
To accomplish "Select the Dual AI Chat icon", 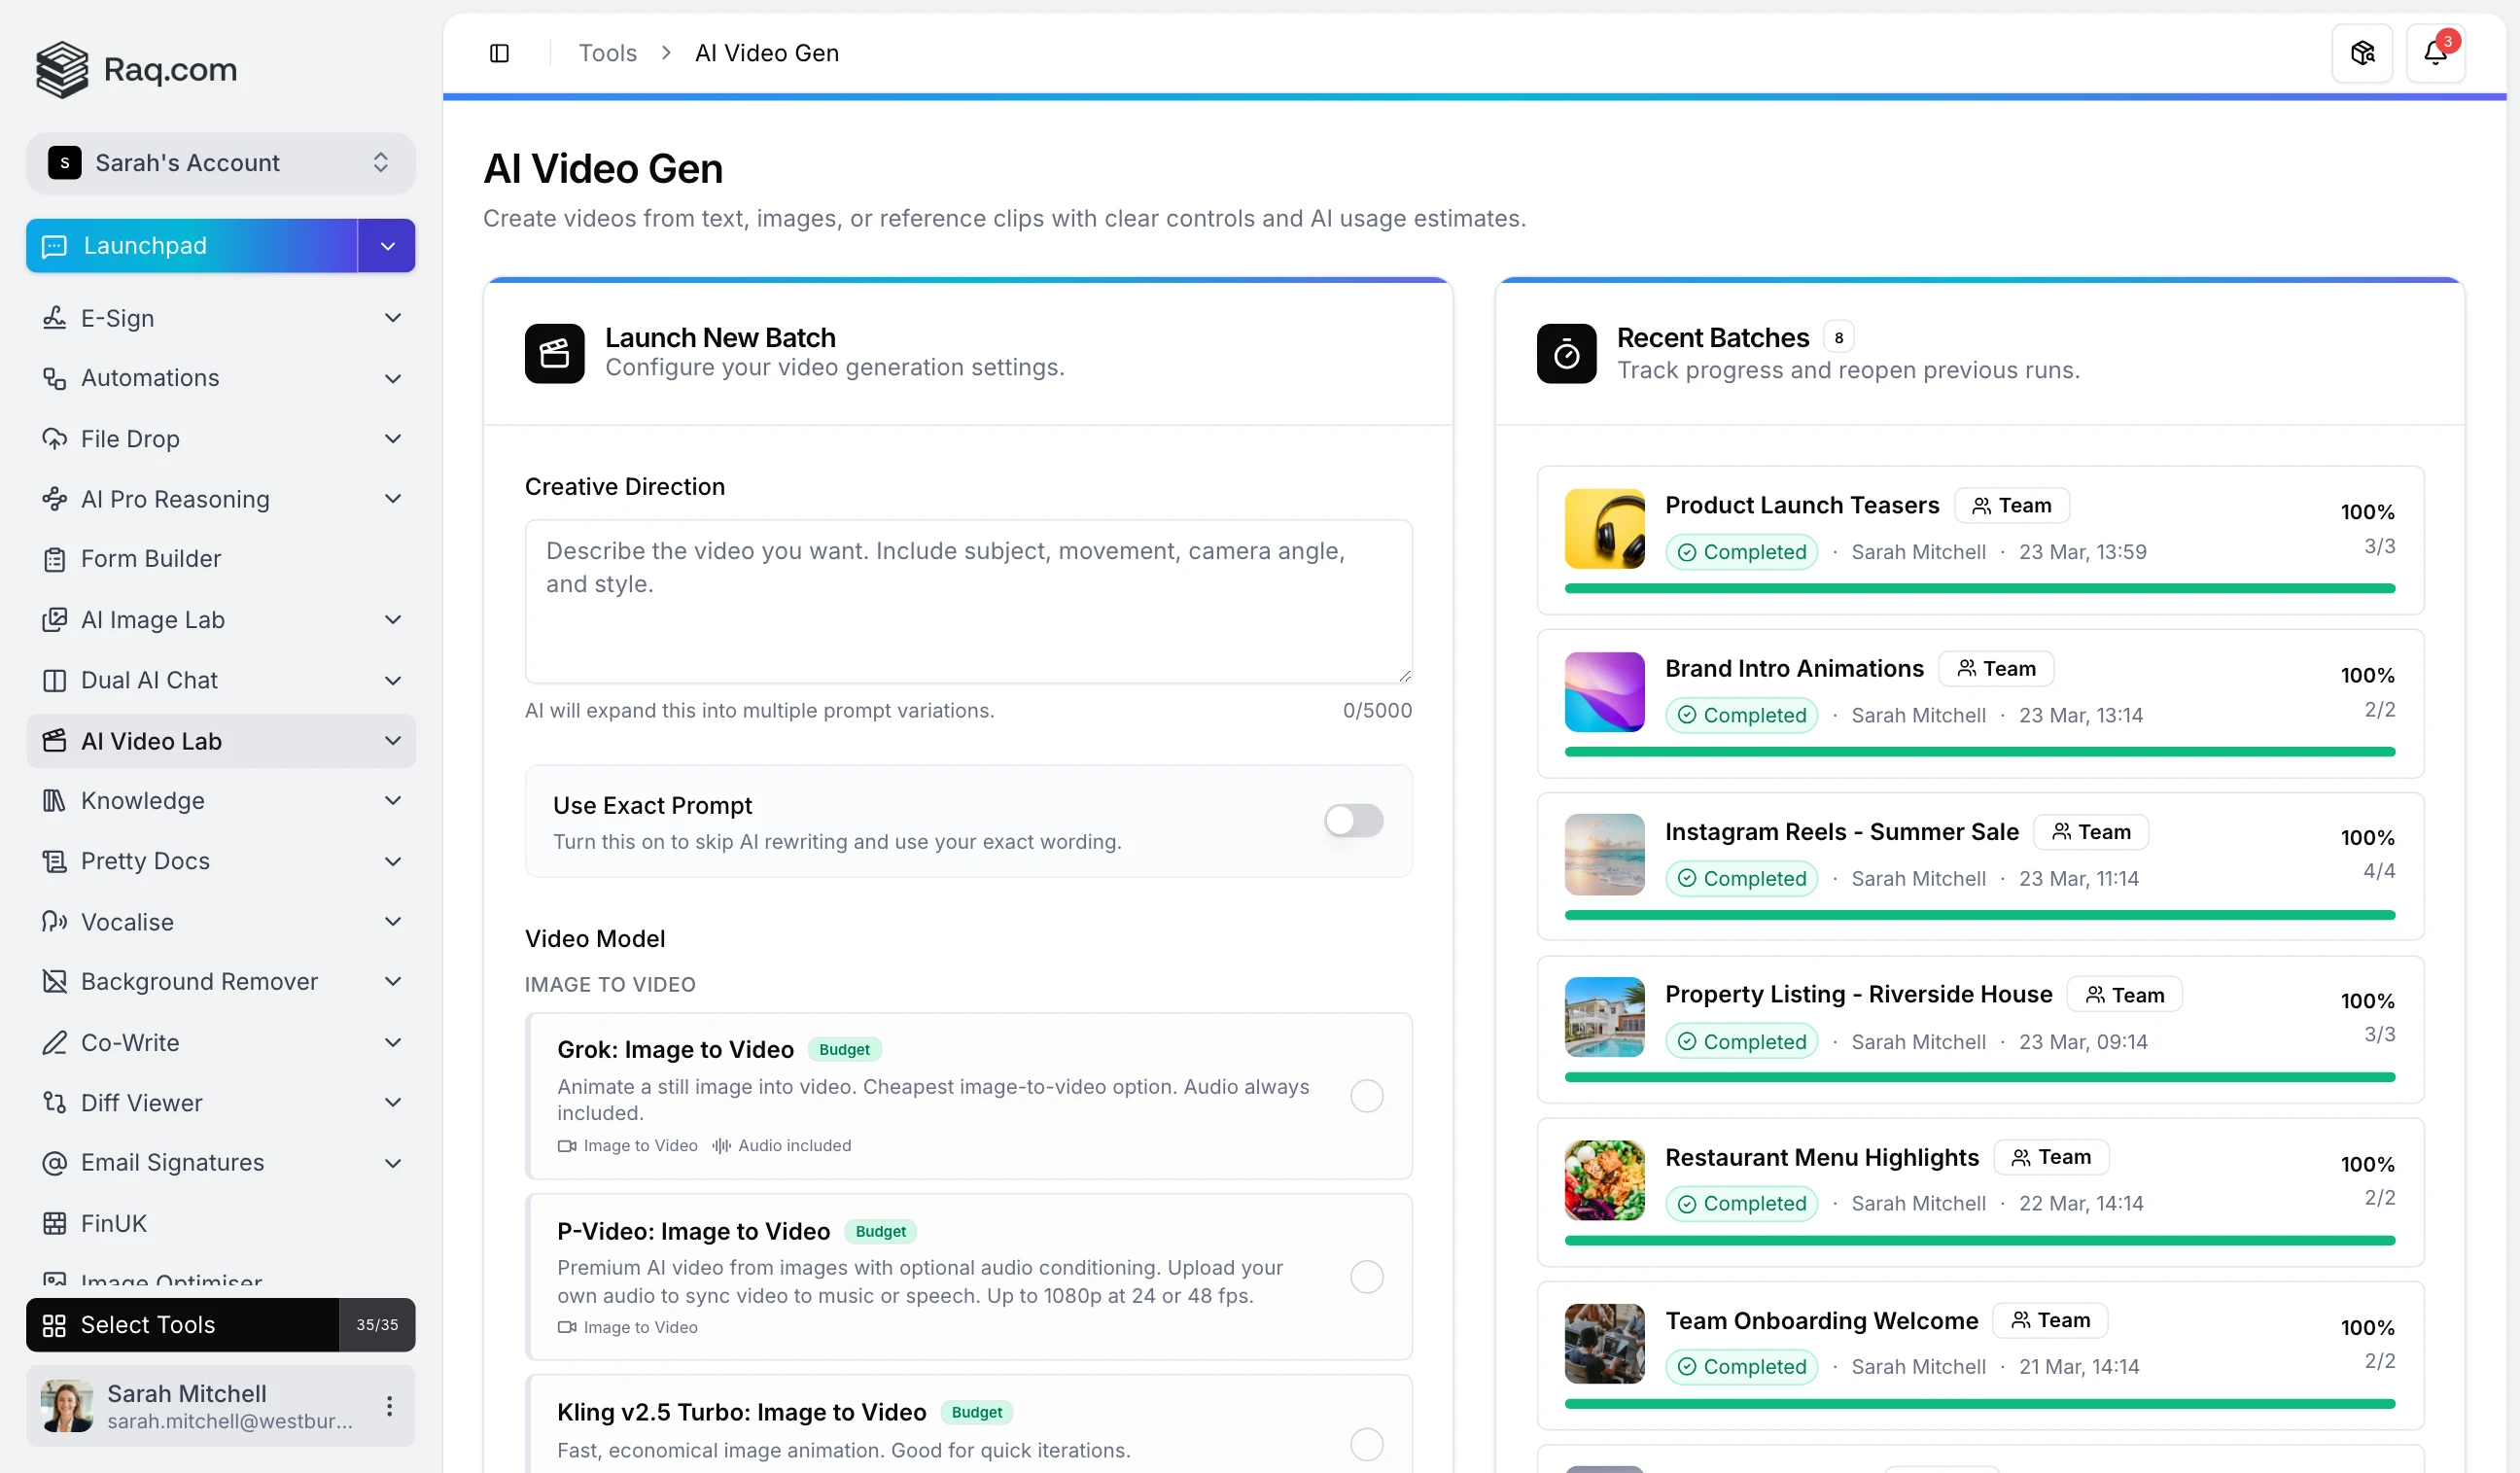I will coord(56,680).
